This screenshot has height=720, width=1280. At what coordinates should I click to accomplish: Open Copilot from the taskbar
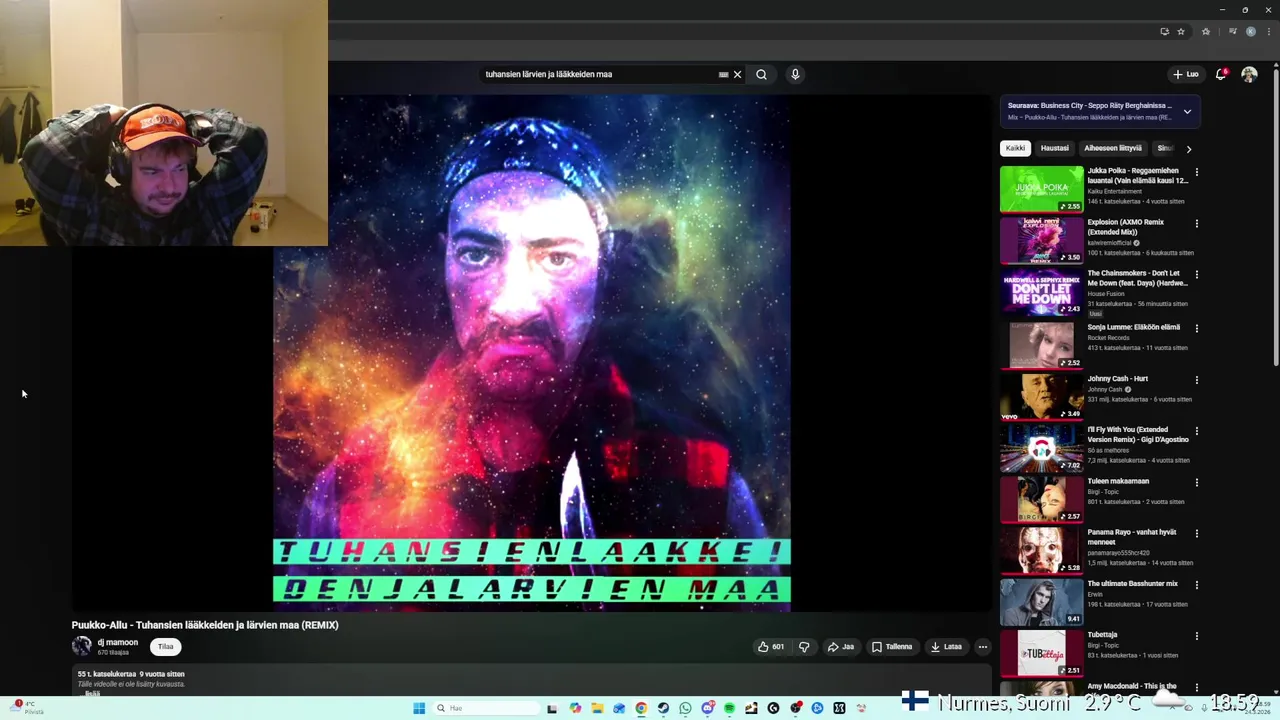575,708
